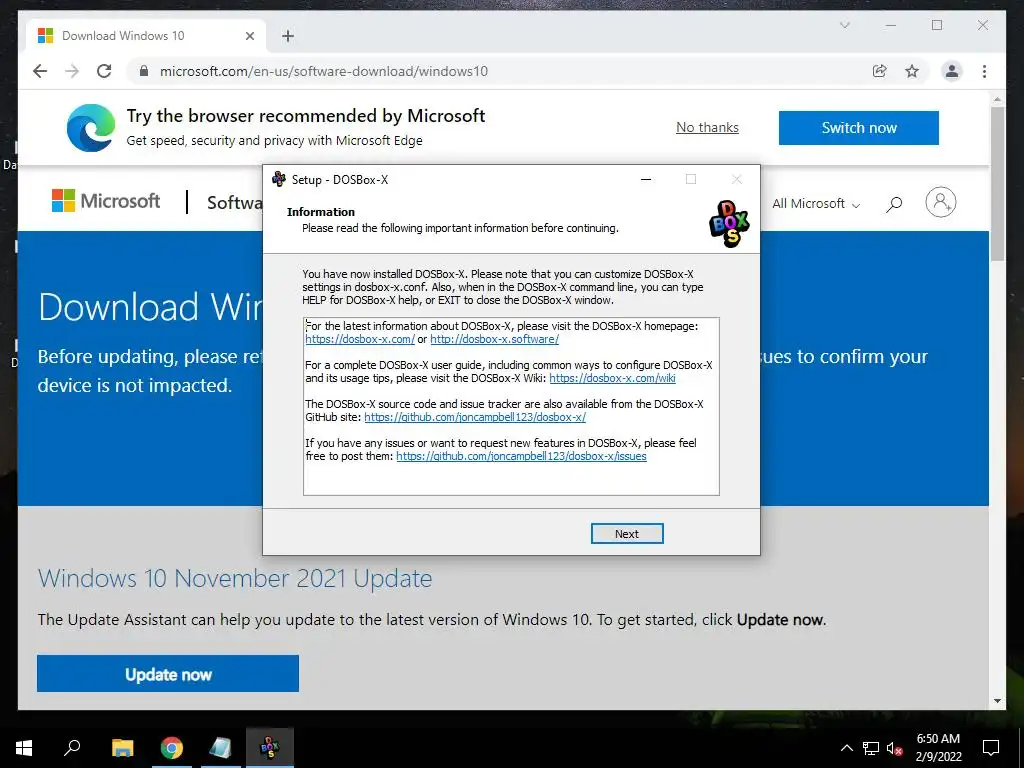Expand Chrome's tab search chevron

coord(844,25)
